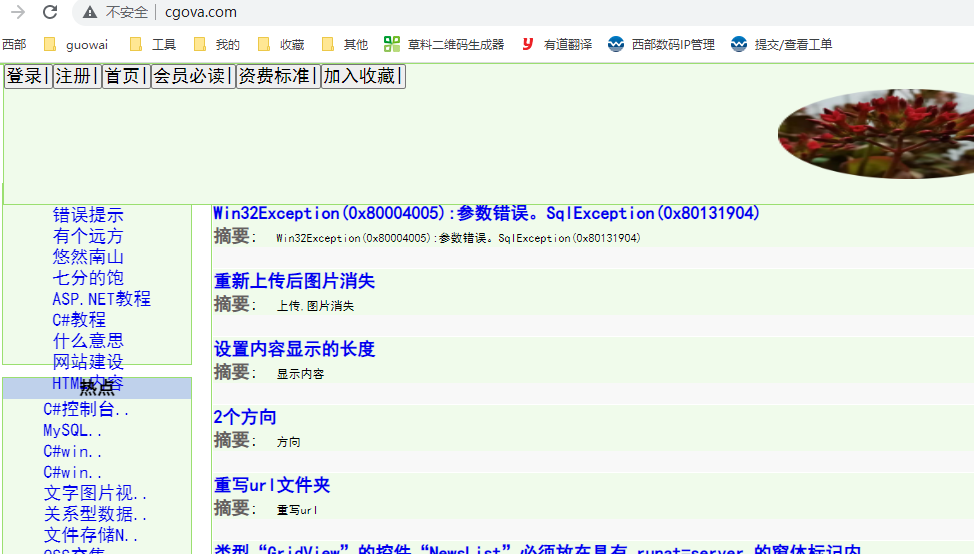
Task: Open the 工具 bookmark folder
Action: 153,44
